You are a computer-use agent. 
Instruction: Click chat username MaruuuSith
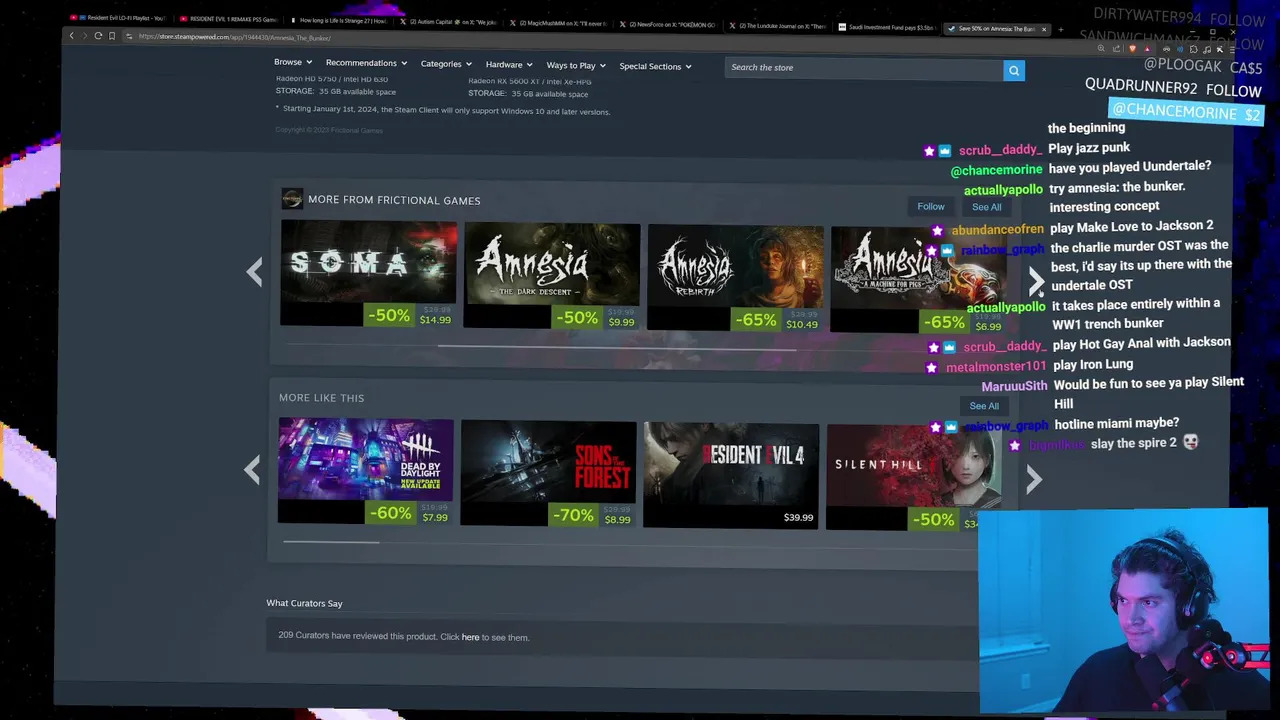click(x=1014, y=387)
